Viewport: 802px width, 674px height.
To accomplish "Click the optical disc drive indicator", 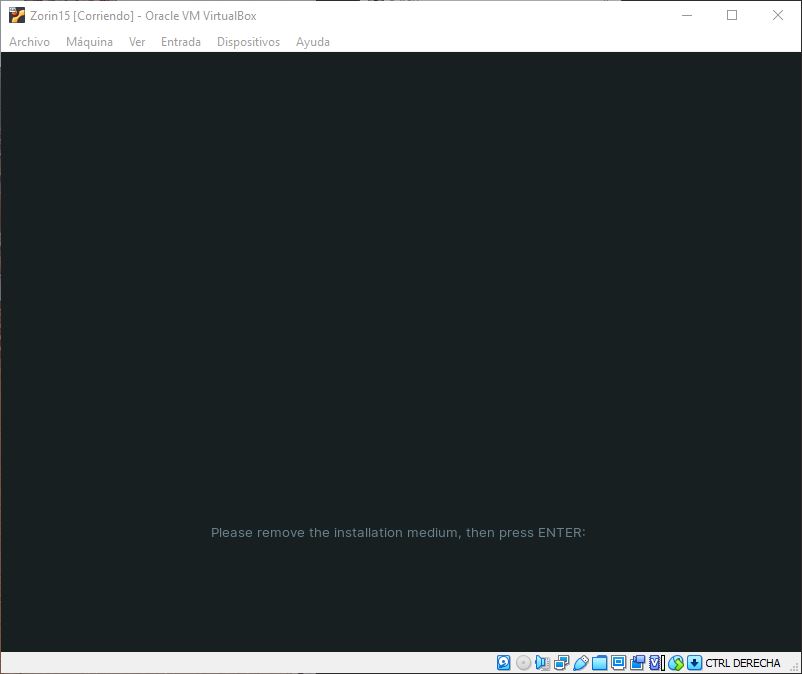I will pos(523,663).
